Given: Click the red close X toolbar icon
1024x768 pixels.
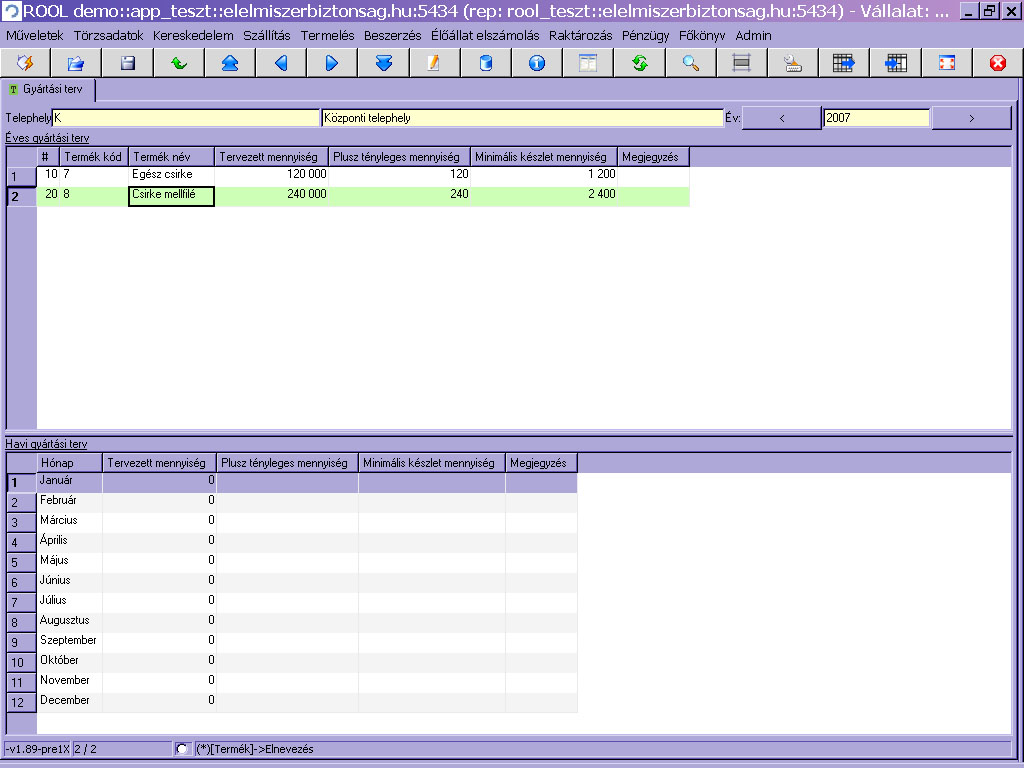Looking at the screenshot, I should pyautogui.click(x=997, y=63).
